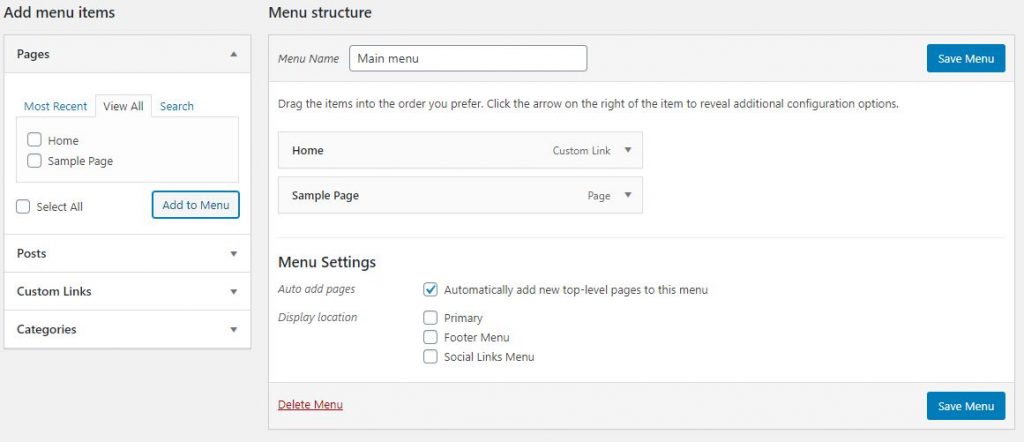1024x442 pixels.
Task: Check the Home page checkbox
Action: (x=35, y=140)
